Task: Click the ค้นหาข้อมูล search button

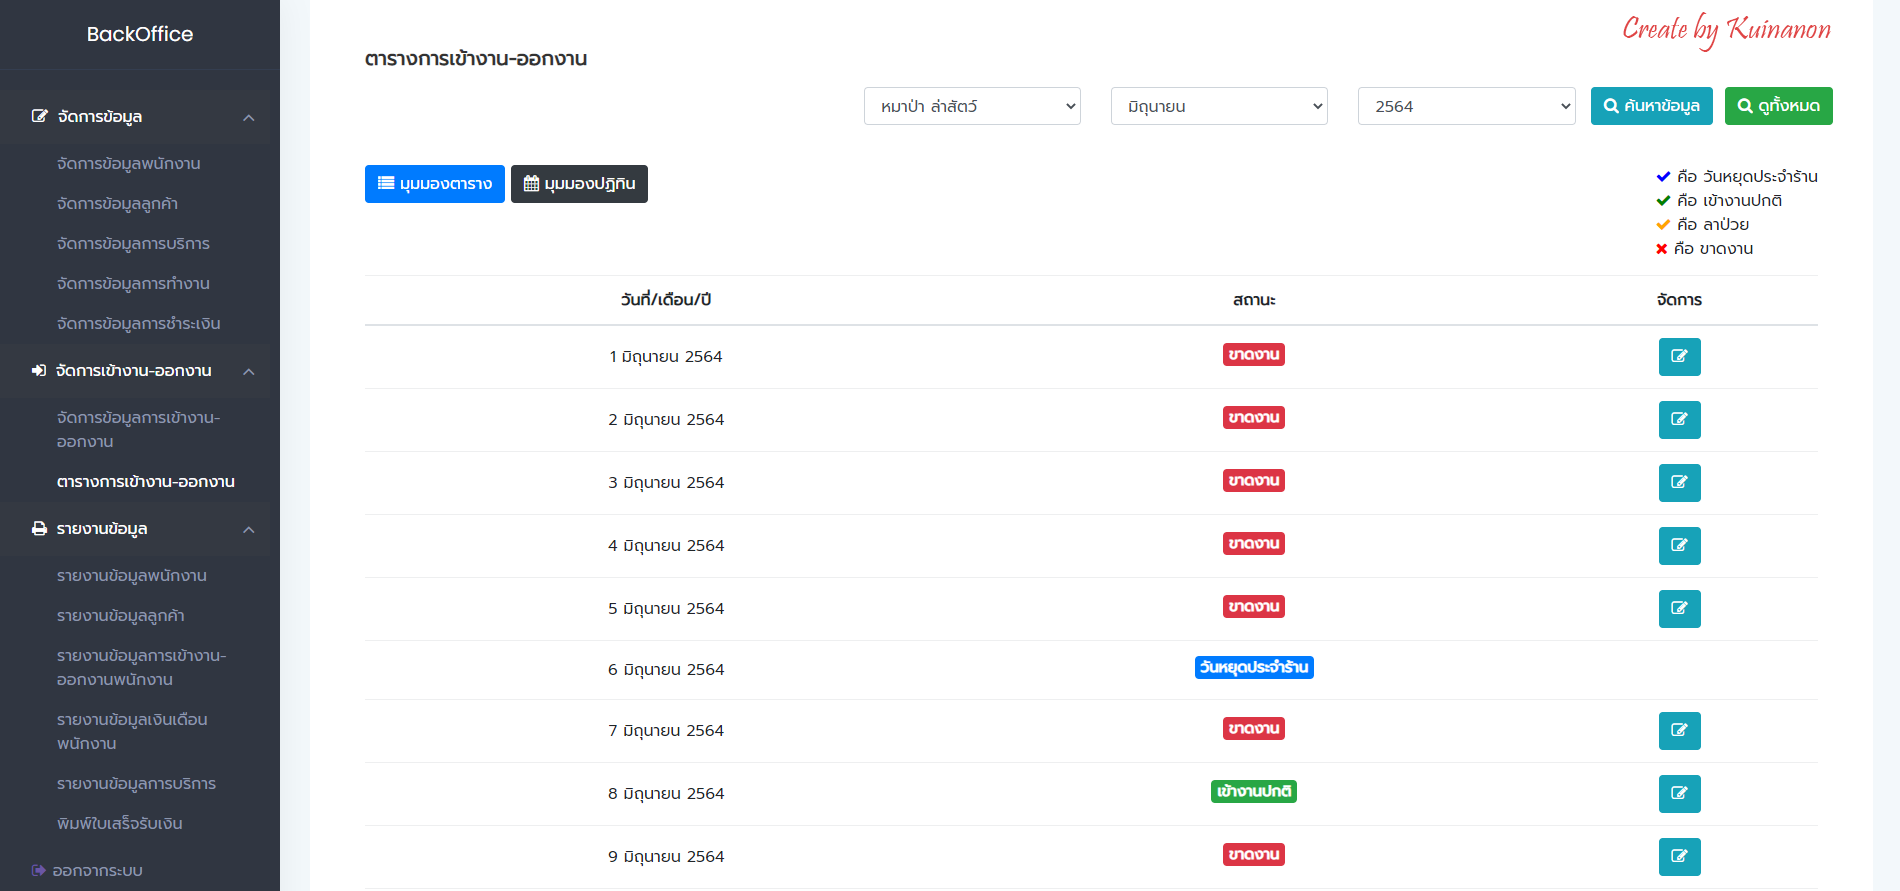Action: (x=1651, y=106)
